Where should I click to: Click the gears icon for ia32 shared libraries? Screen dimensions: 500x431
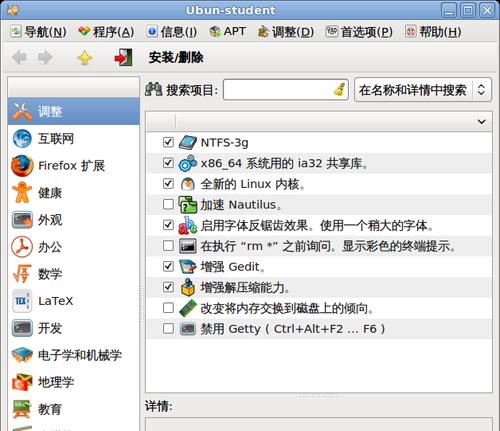(x=188, y=163)
